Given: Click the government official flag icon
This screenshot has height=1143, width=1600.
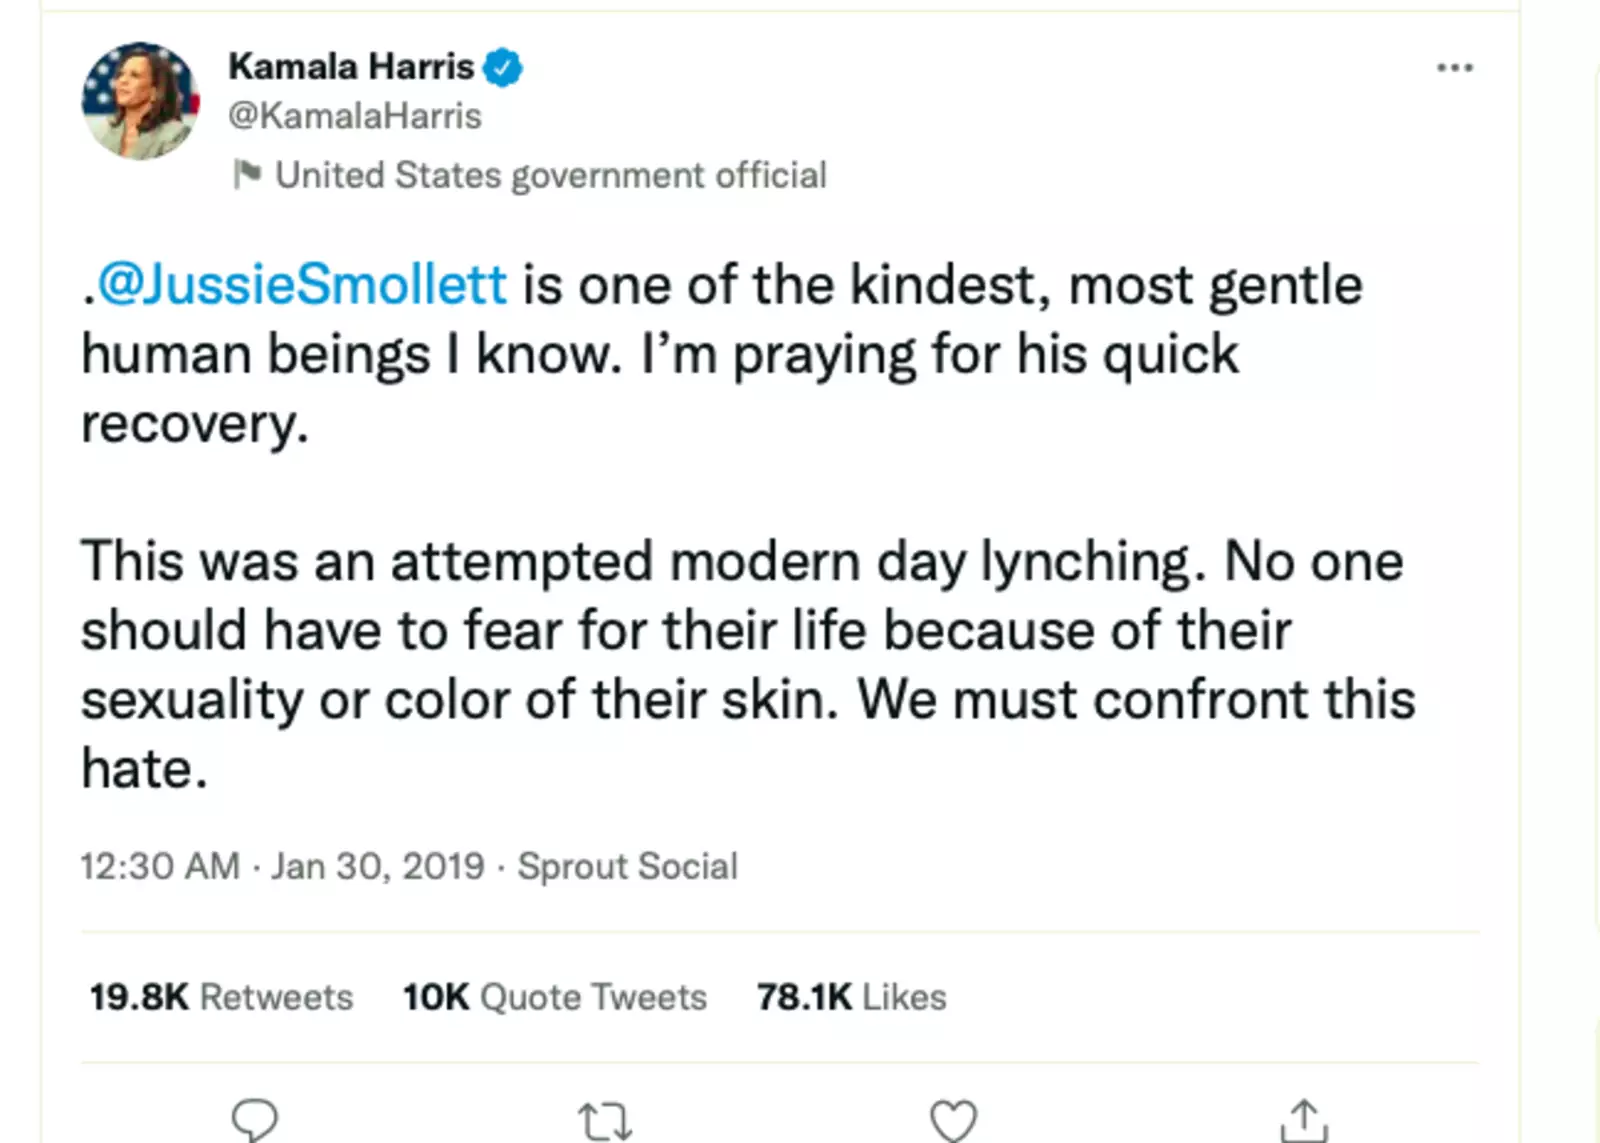Looking at the screenshot, I should 246,174.
